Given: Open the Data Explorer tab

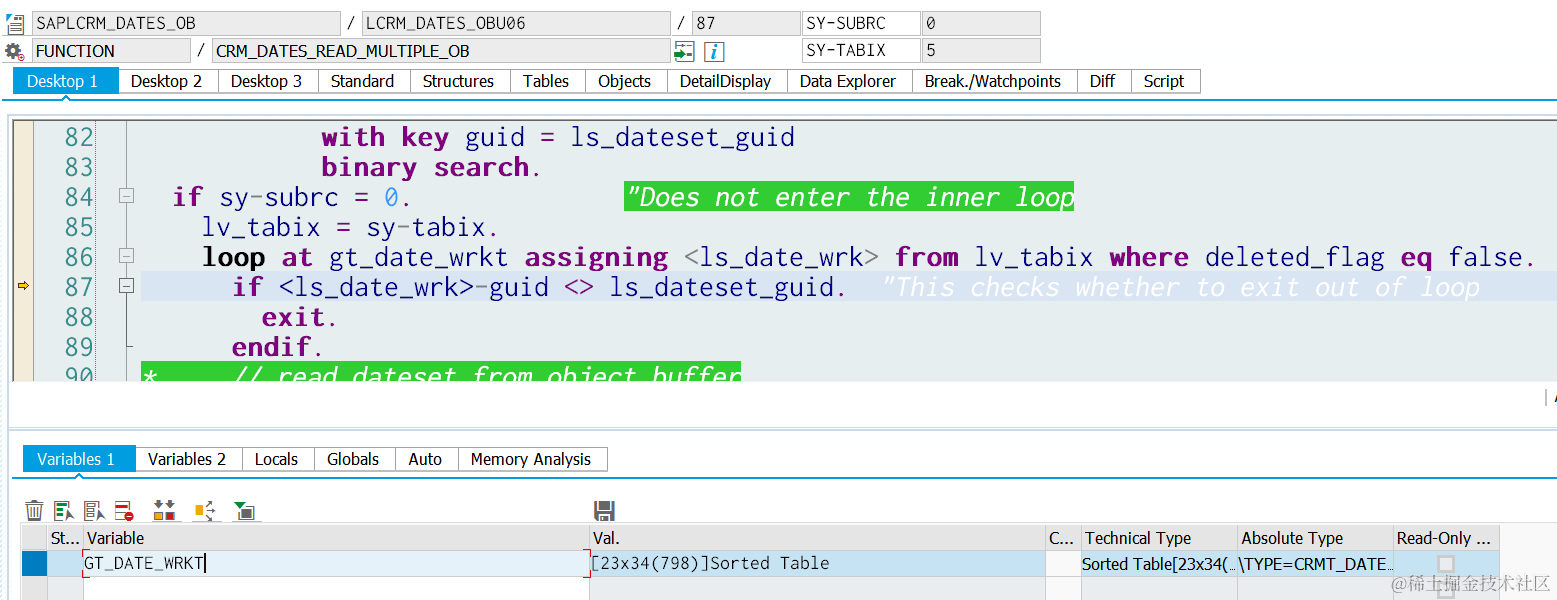Looking at the screenshot, I should coord(848,81).
